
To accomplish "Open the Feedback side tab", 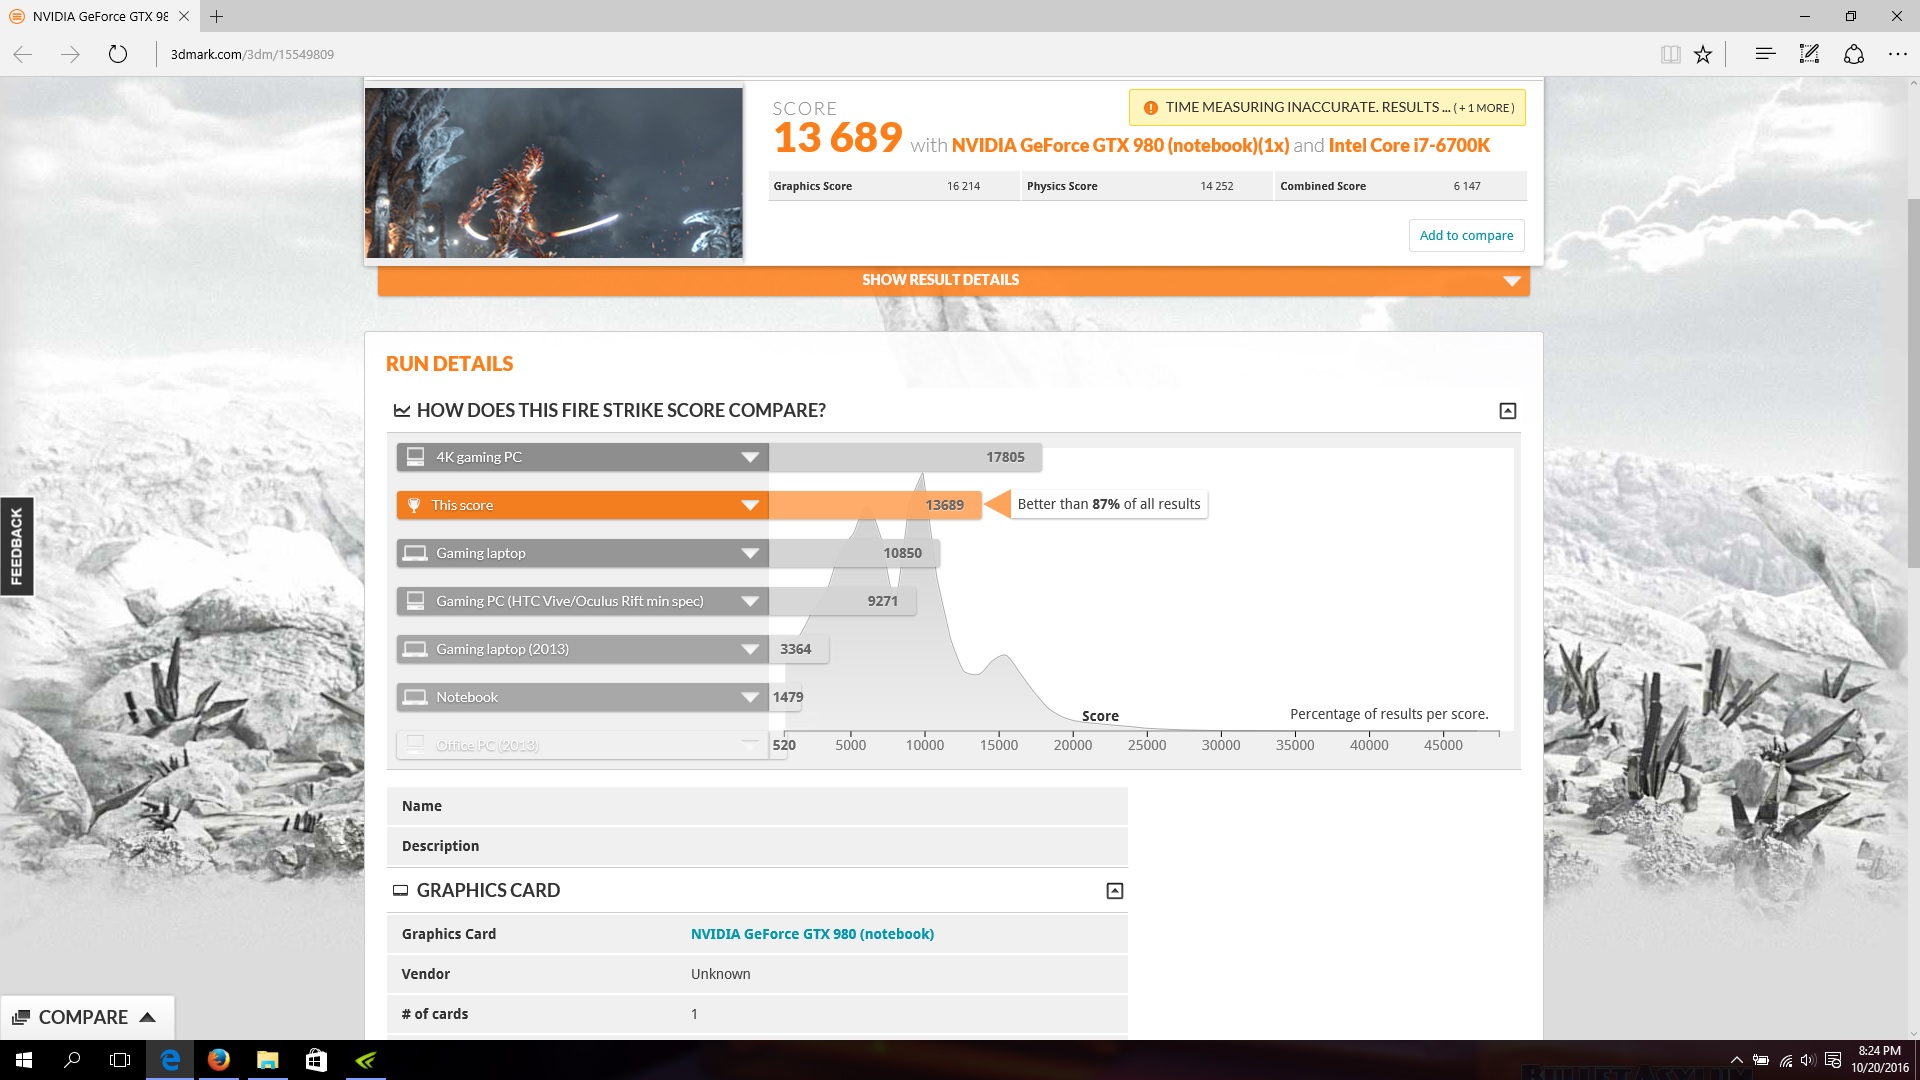I will pyautogui.click(x=16, y=546).
